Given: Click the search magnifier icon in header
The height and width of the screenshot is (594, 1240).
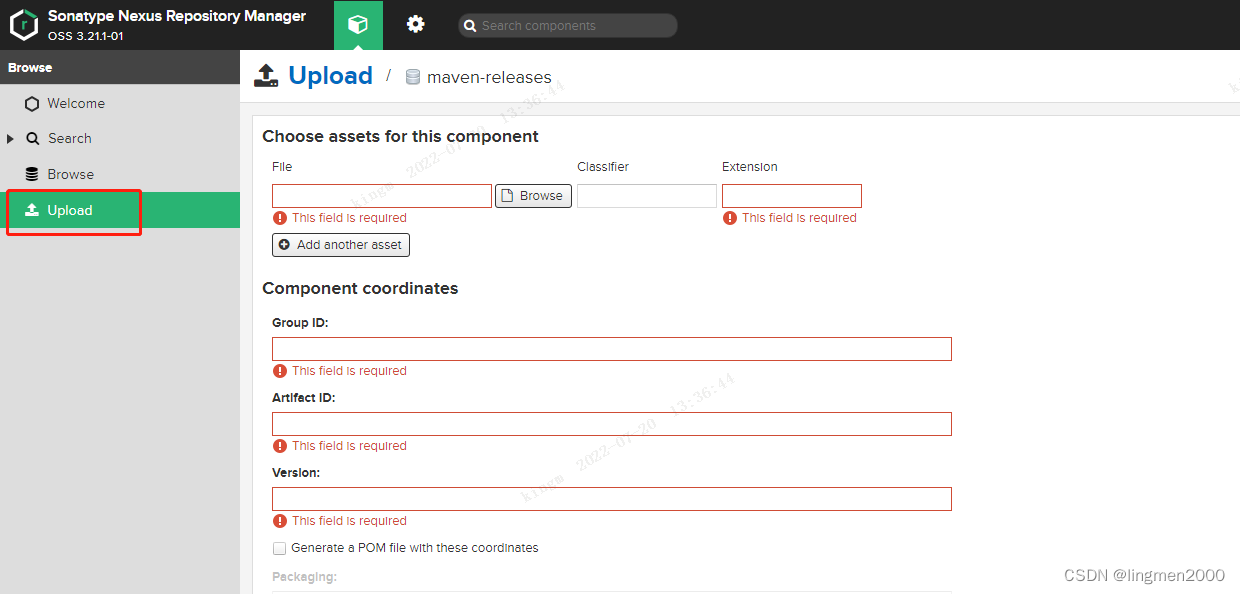Looking at the screenshot, I should tap(469, 26).
